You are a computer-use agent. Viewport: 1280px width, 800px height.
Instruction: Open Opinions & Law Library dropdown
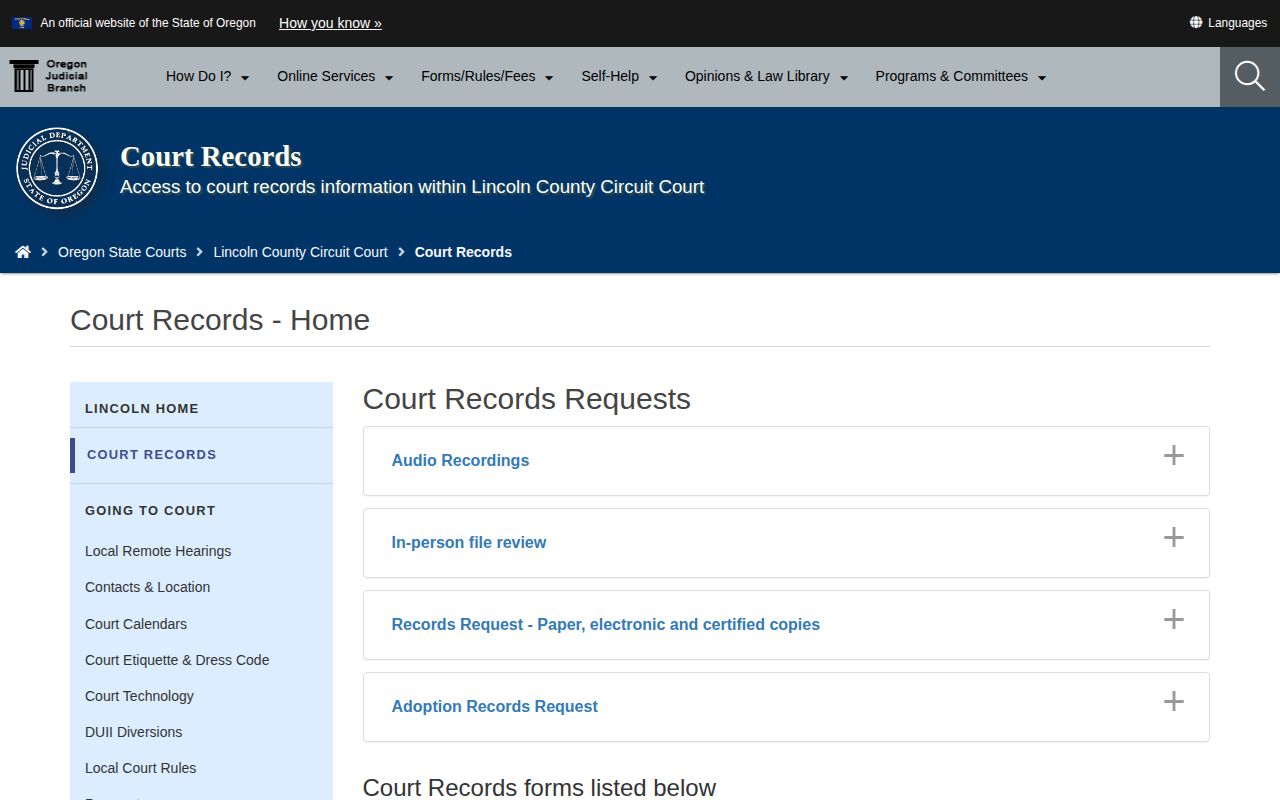pos(766,76)
